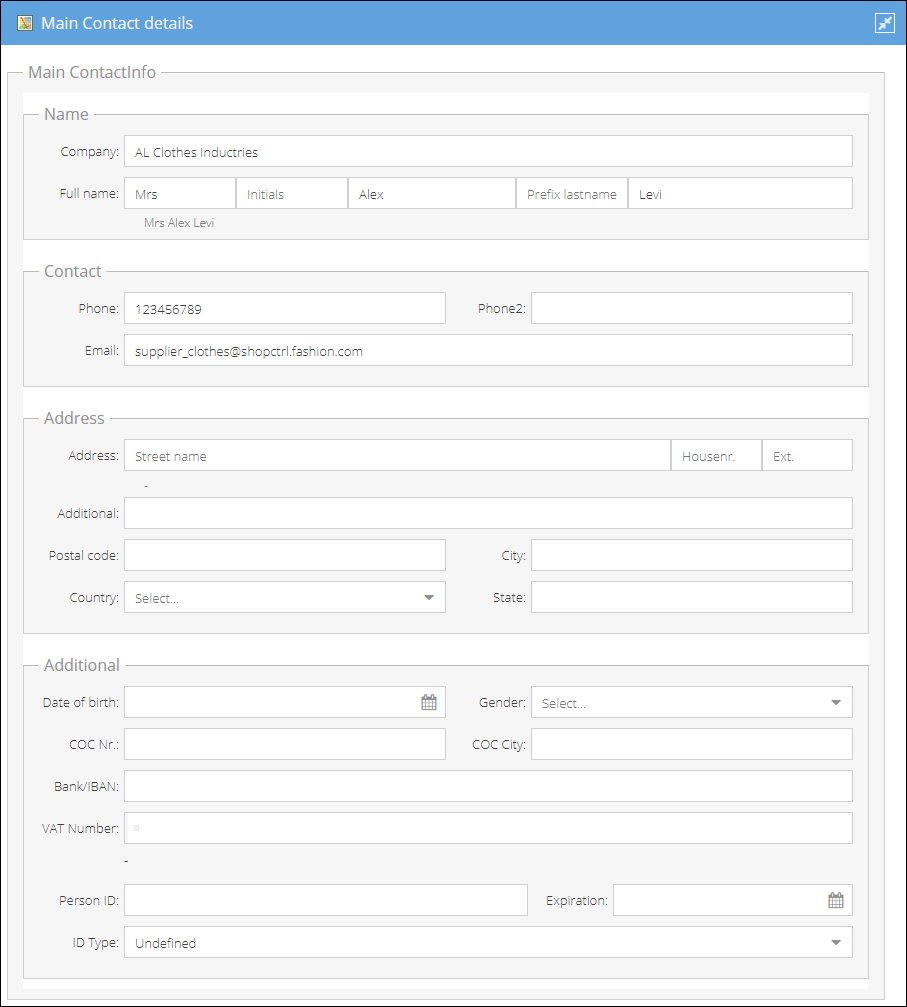Open the Date of birth calendar picker
This screenshot has width=907, height=1007.
point(428,702)
